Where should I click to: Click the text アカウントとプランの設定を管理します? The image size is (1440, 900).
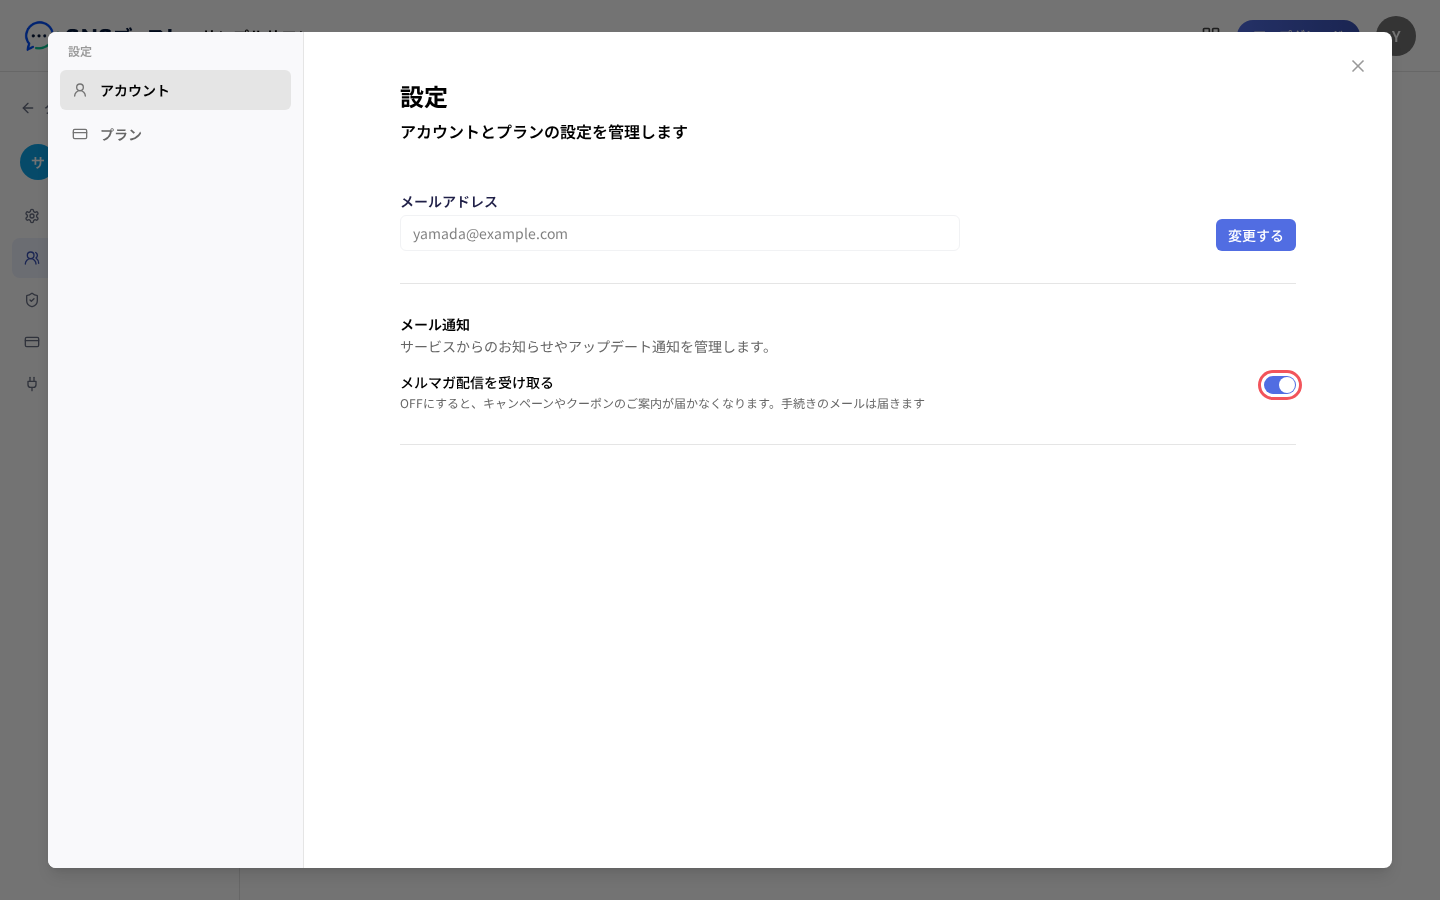[544, 132]
